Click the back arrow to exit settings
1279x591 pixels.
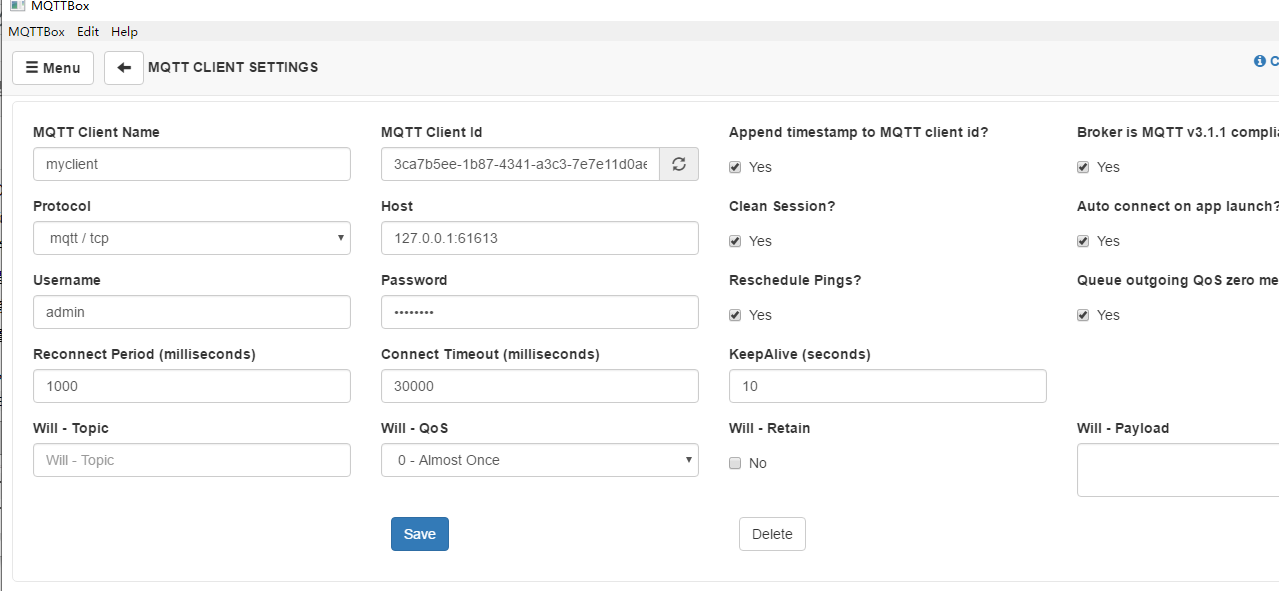click(x=123, y=67)
